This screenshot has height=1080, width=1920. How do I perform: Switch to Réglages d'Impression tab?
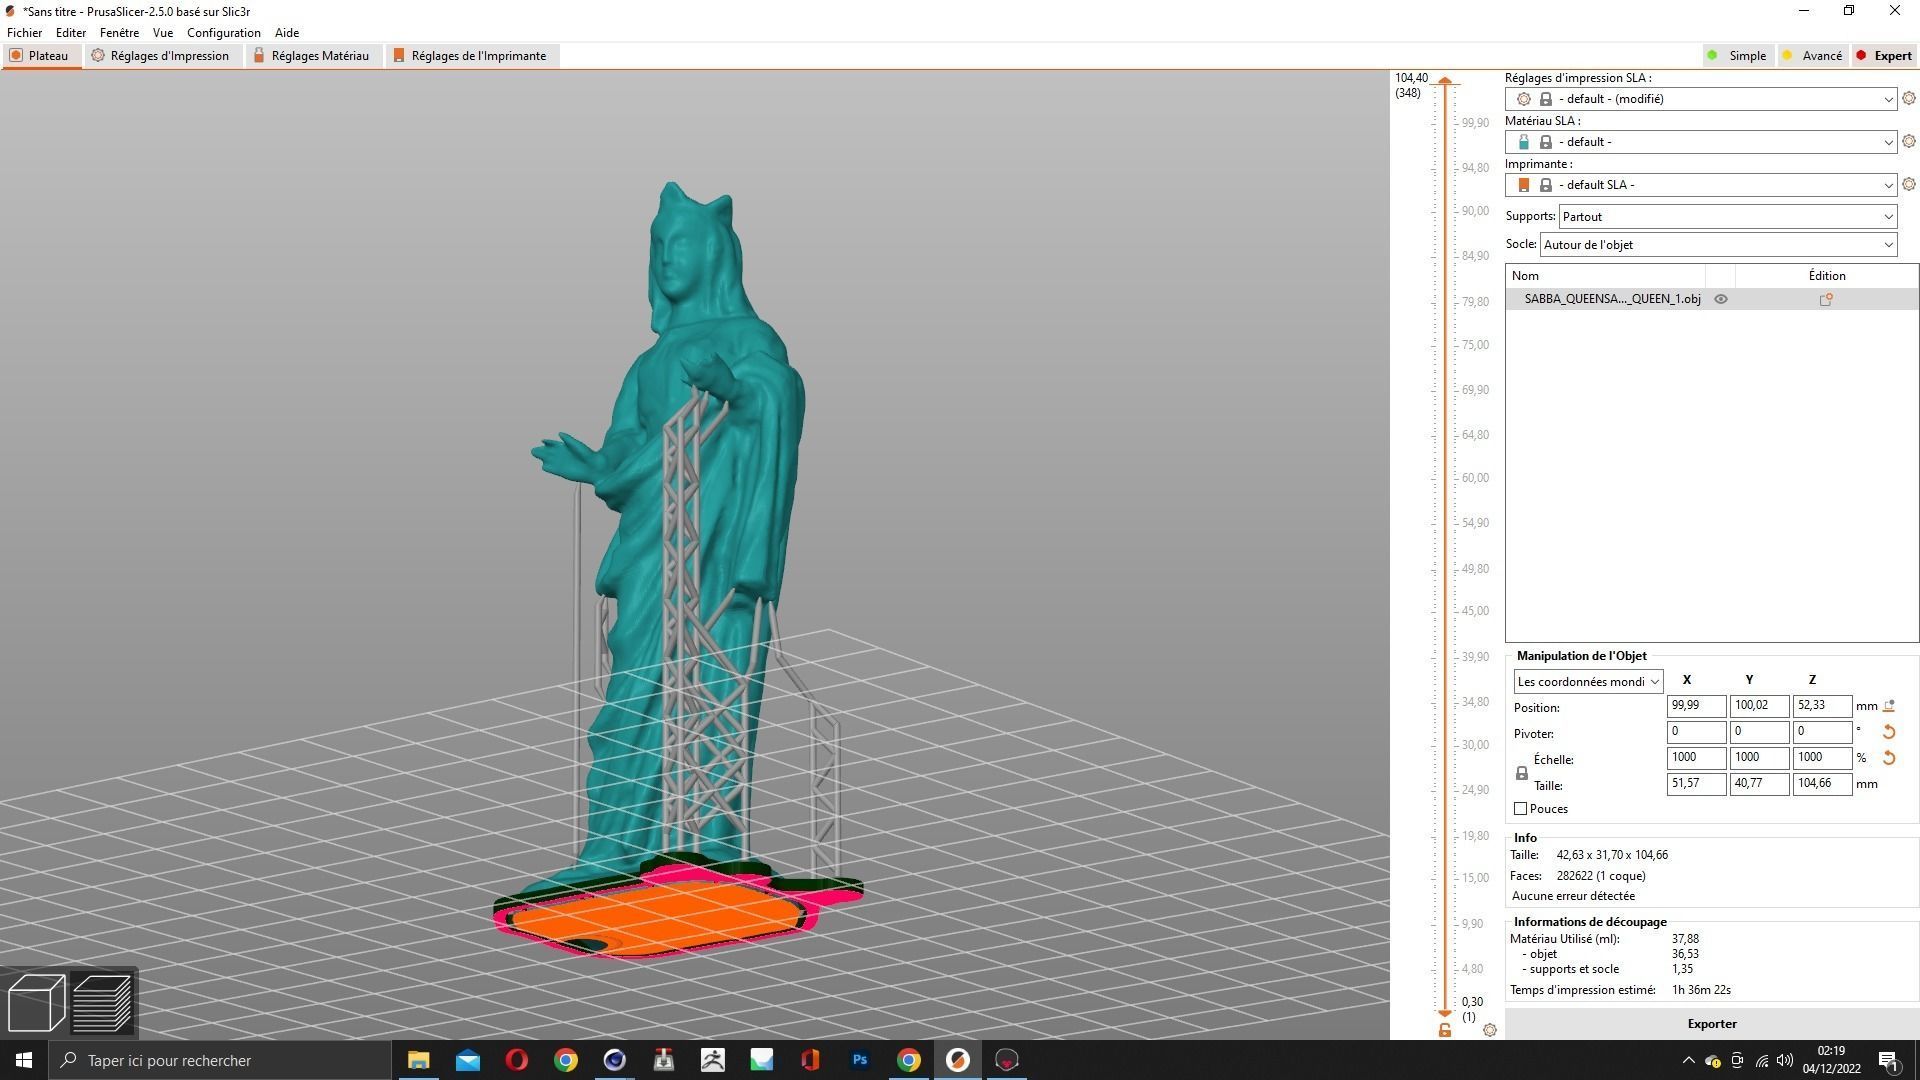(161, 56)
